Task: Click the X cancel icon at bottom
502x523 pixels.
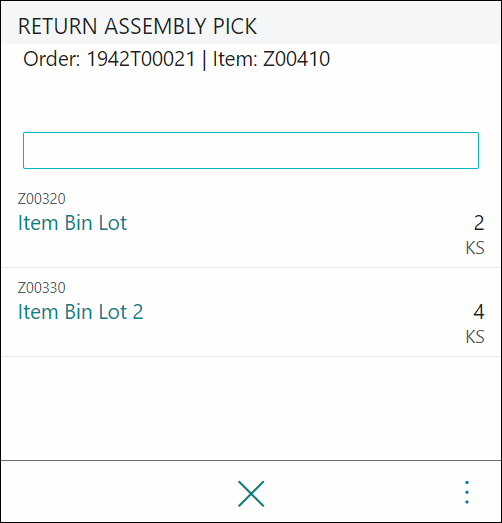Action: coord(251,494)
